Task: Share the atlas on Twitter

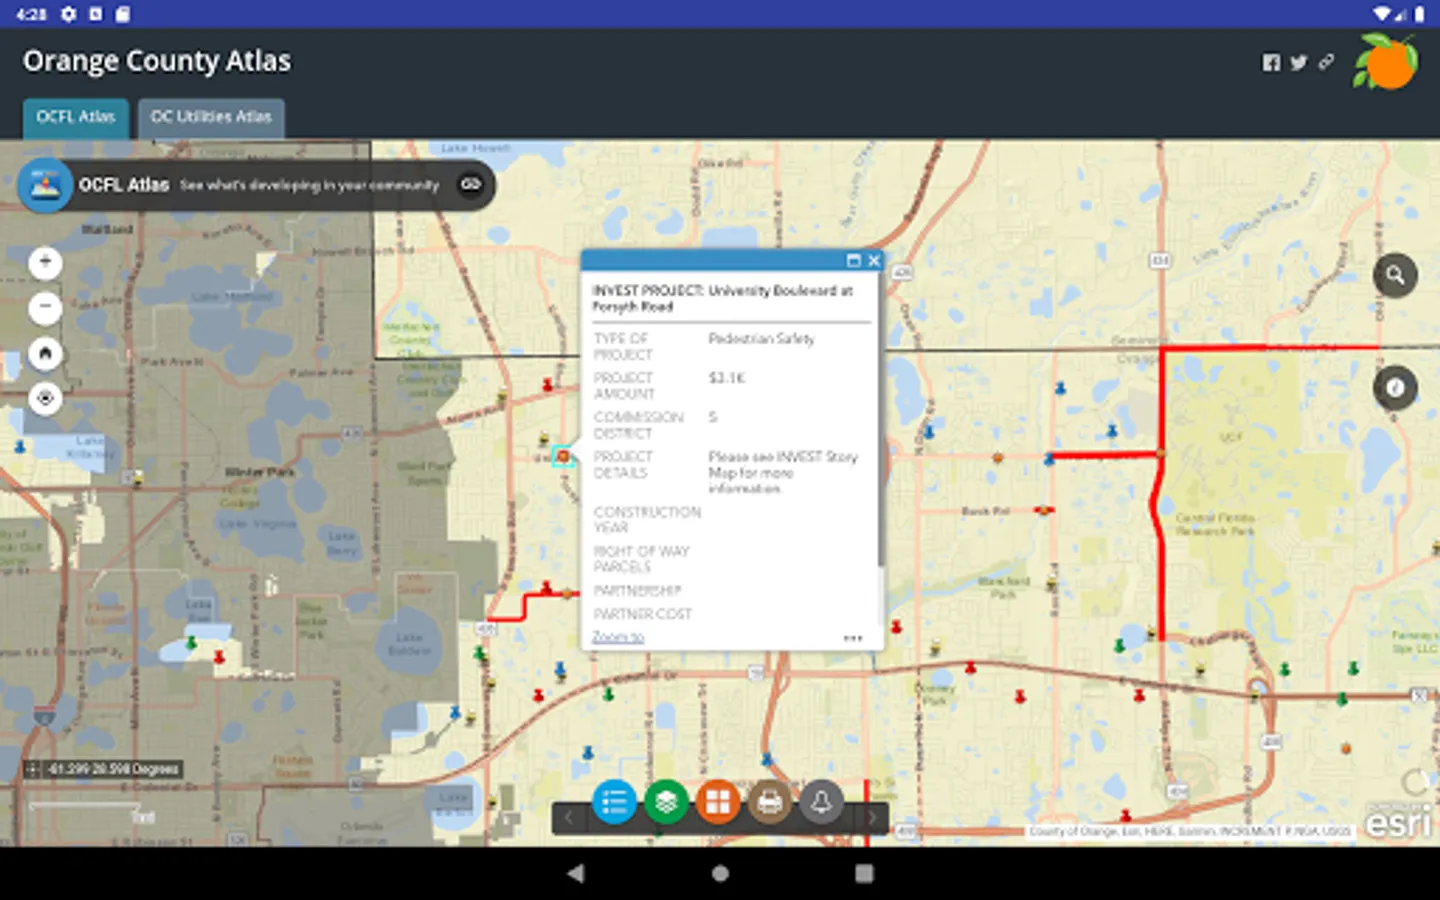Action: pos(1299,62)
